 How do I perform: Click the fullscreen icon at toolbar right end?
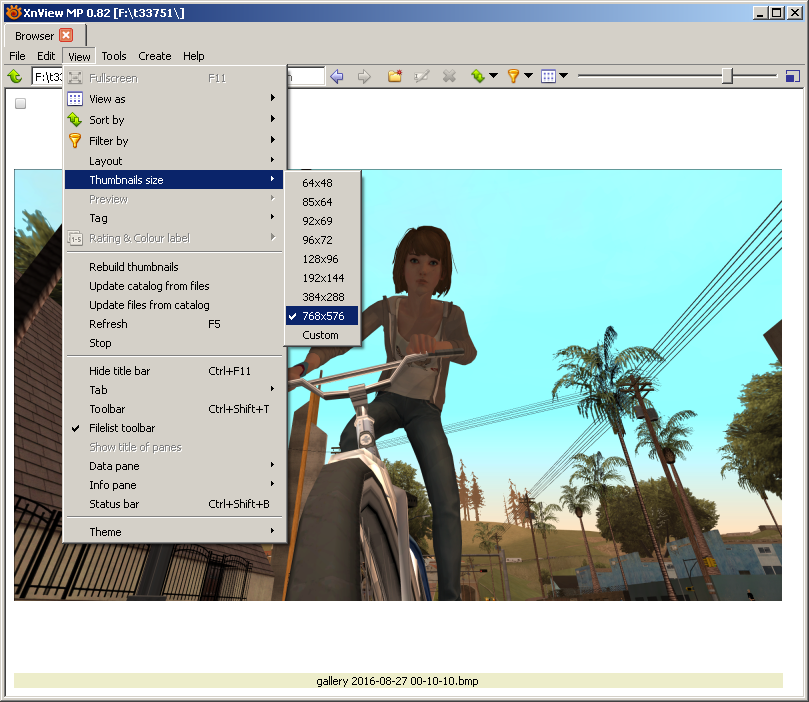click(792, 77)
